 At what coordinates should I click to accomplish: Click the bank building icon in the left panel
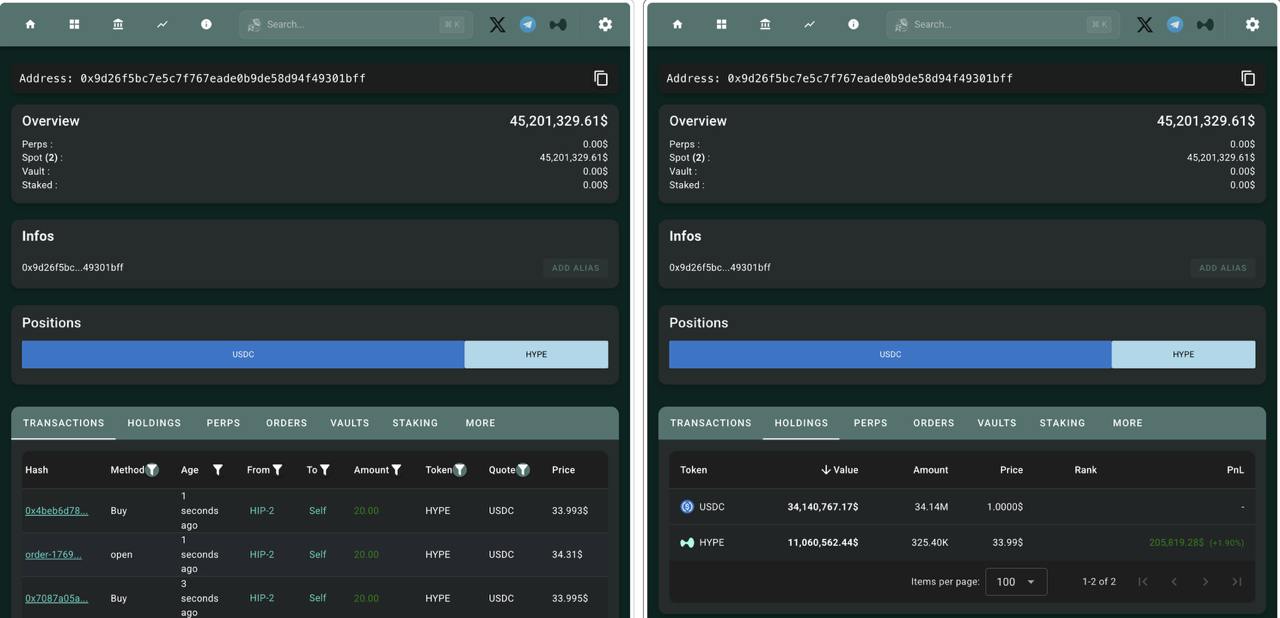(x=118, y=24)
